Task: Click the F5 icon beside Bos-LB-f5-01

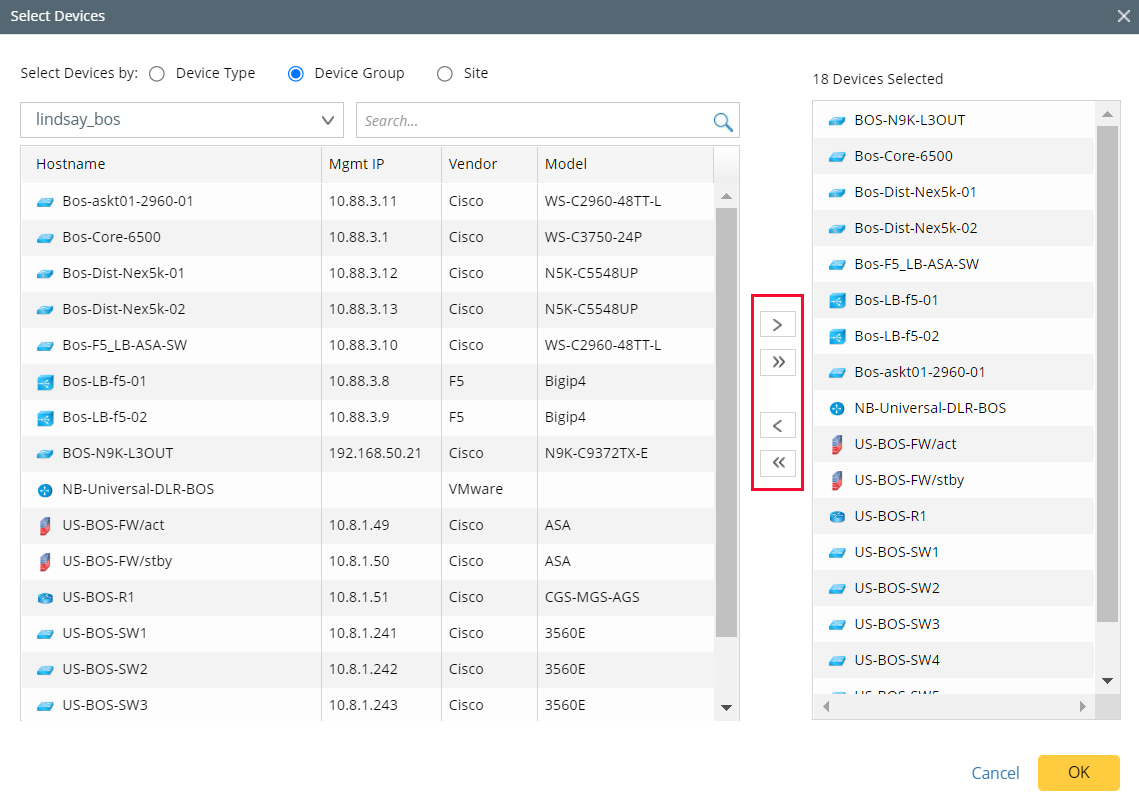Action: (x=43, y=381)
